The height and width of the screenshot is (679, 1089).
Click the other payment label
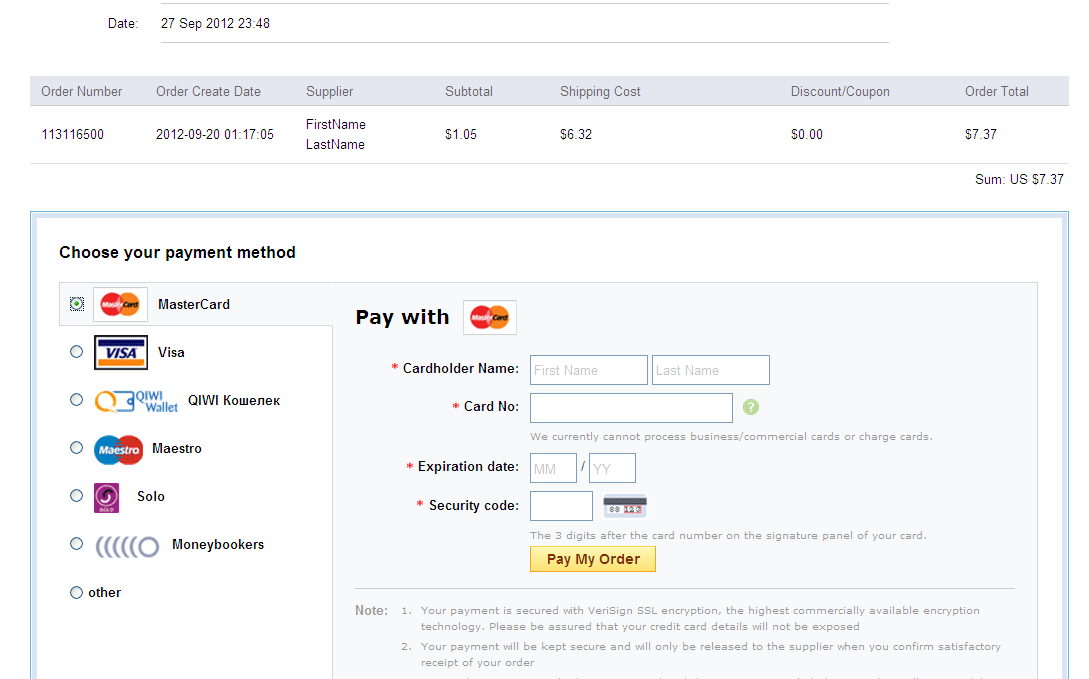(104, 593)
